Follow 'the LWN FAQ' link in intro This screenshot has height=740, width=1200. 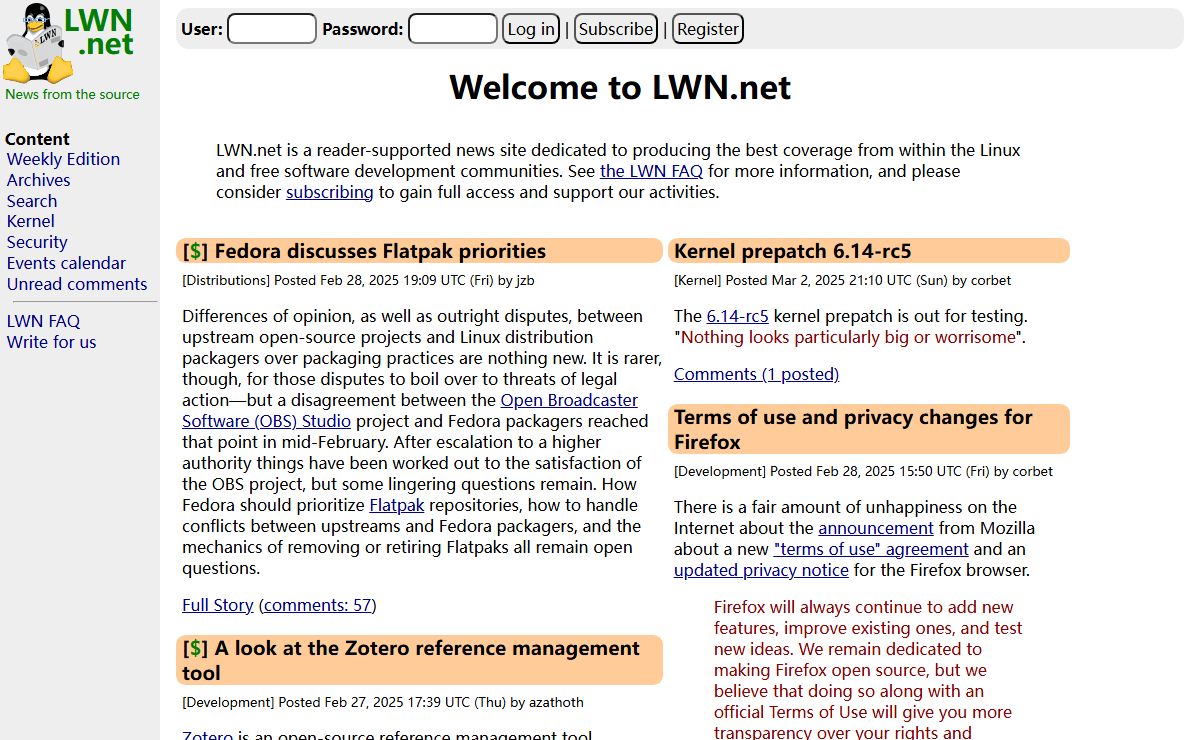pos(651,171)
